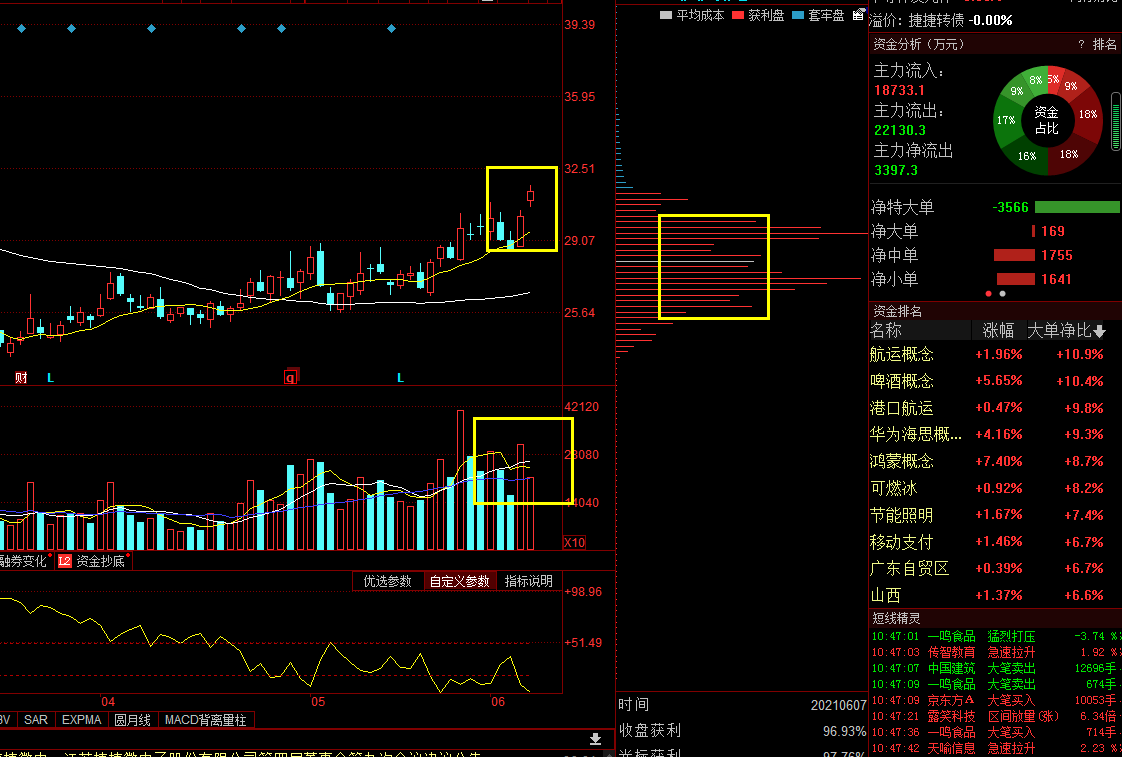The image size is (1122, 757).
Task: Click the right panel scrollbar thumb
Action: point(1116,121)
